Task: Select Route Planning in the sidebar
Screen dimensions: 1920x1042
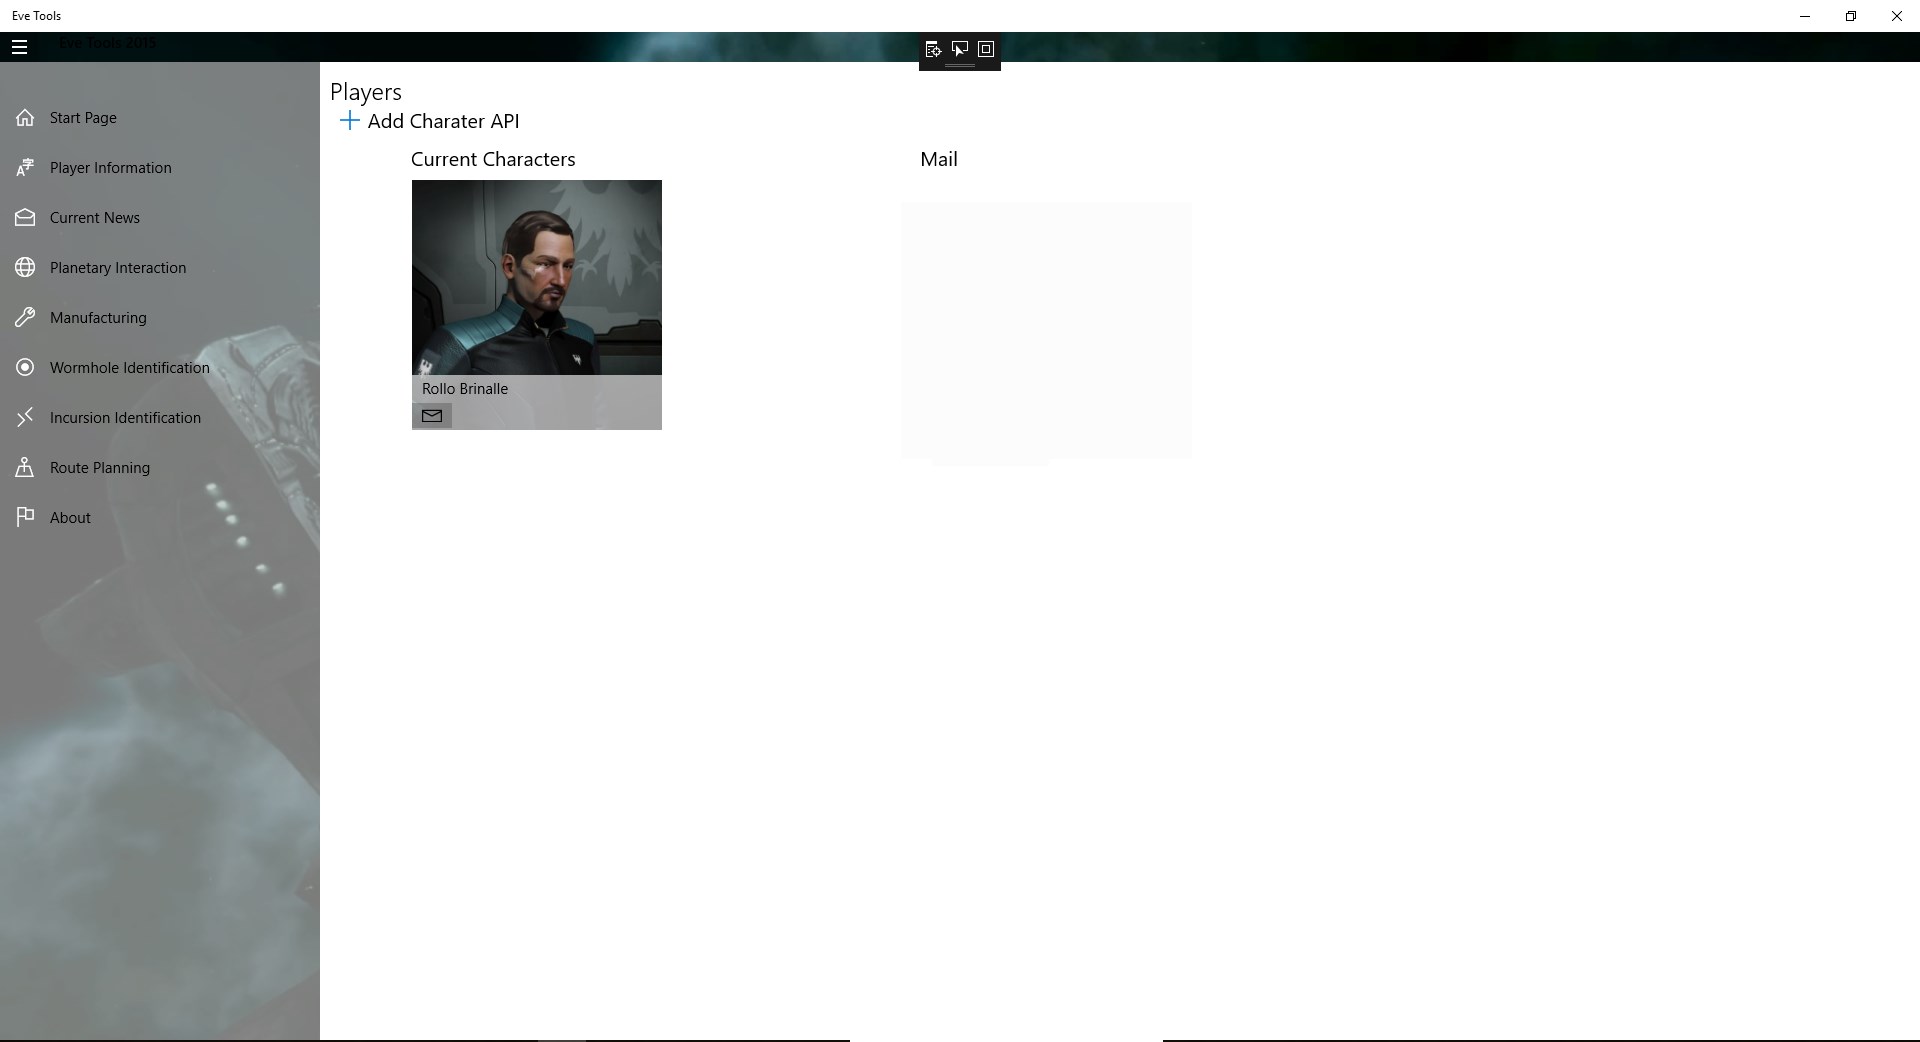Action: pos(100,468)
